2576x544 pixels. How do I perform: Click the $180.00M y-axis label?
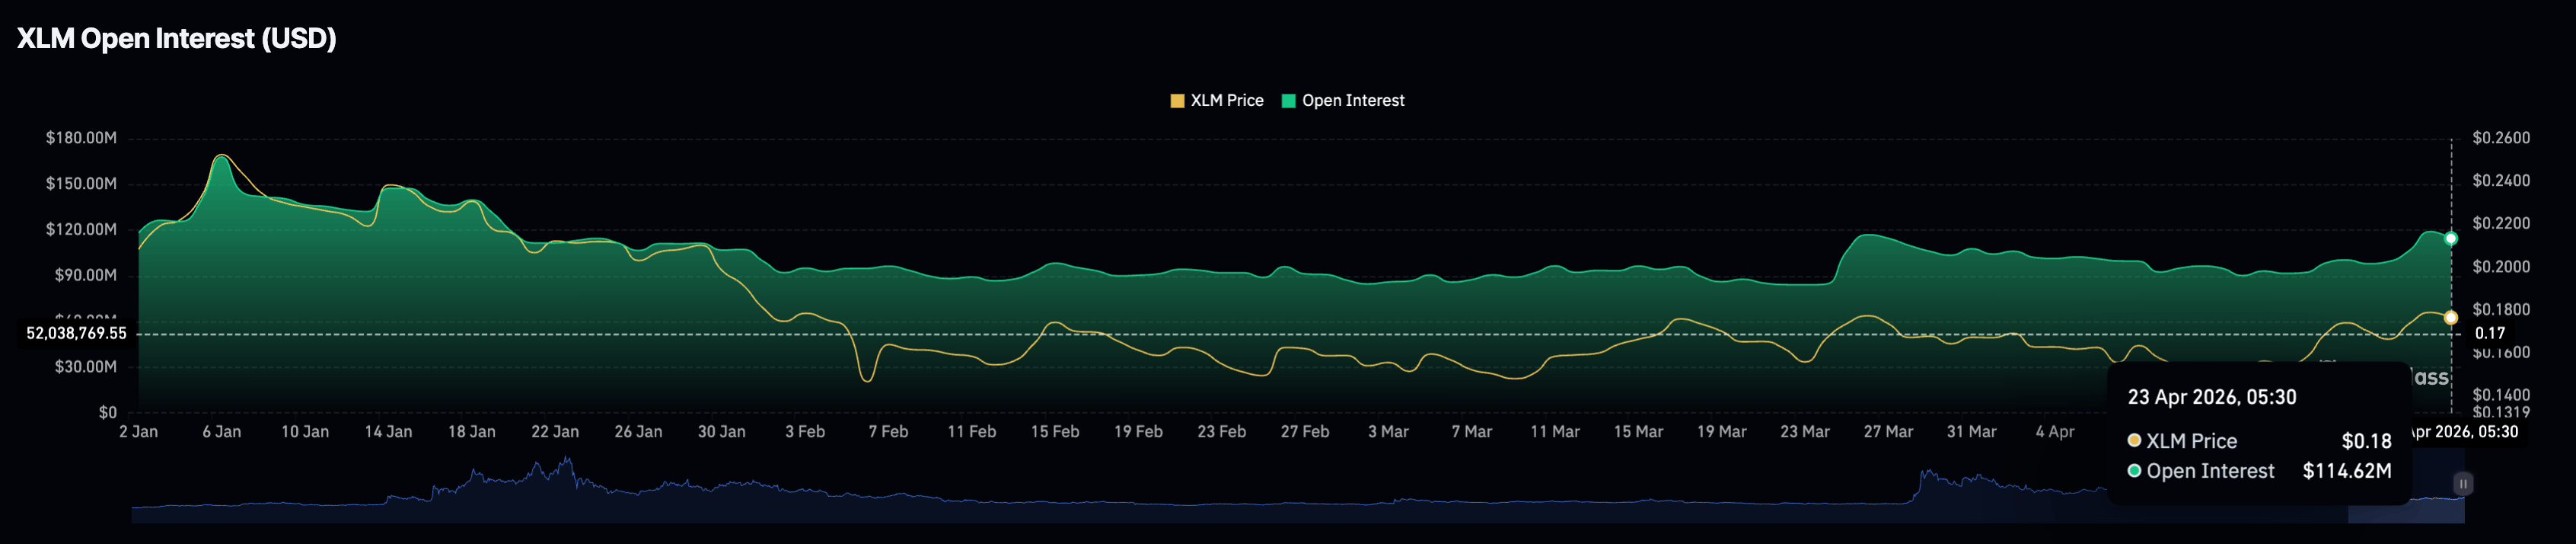(81, 138)
